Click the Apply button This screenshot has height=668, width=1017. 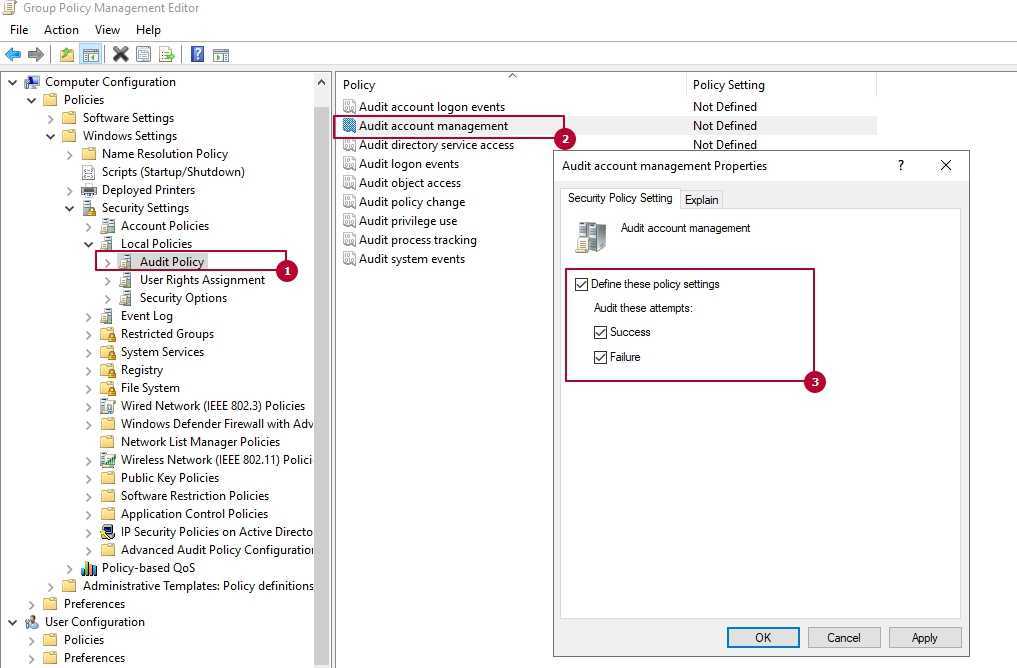pyautogui.click(x=924, y=638)
